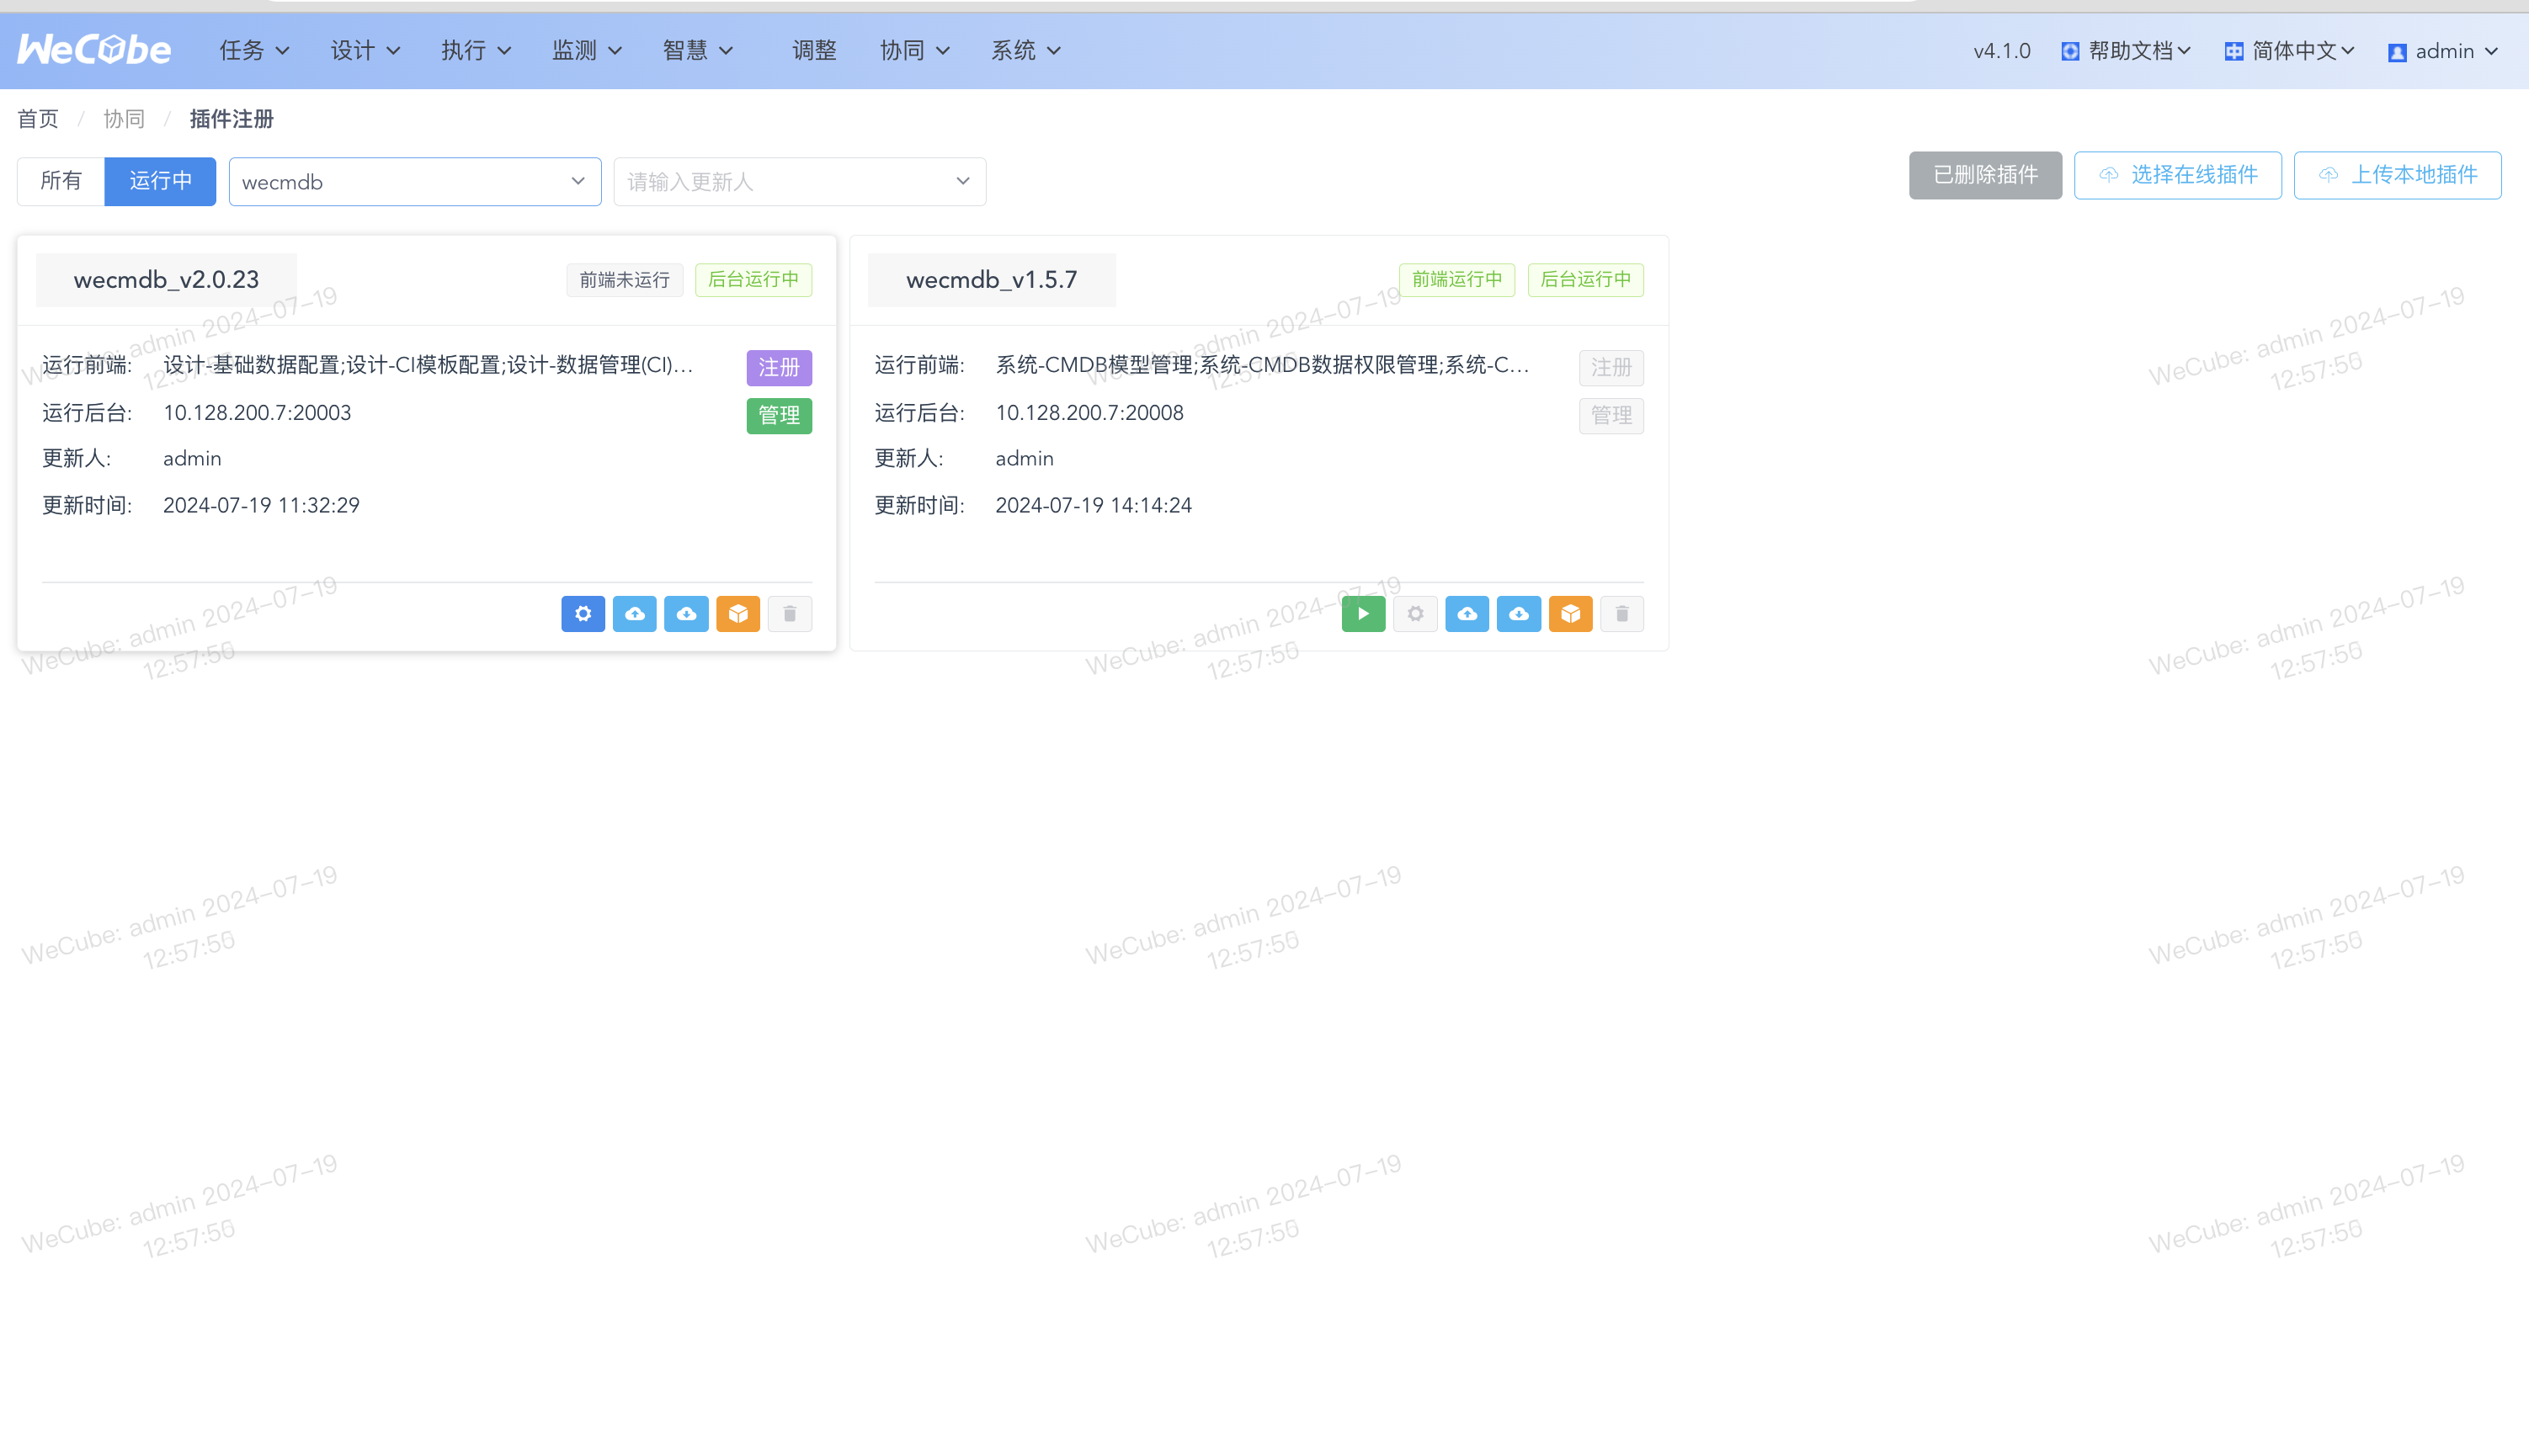Go to 首页 breadcrumb
2529x1456 pixels.
tap(38, 119)
